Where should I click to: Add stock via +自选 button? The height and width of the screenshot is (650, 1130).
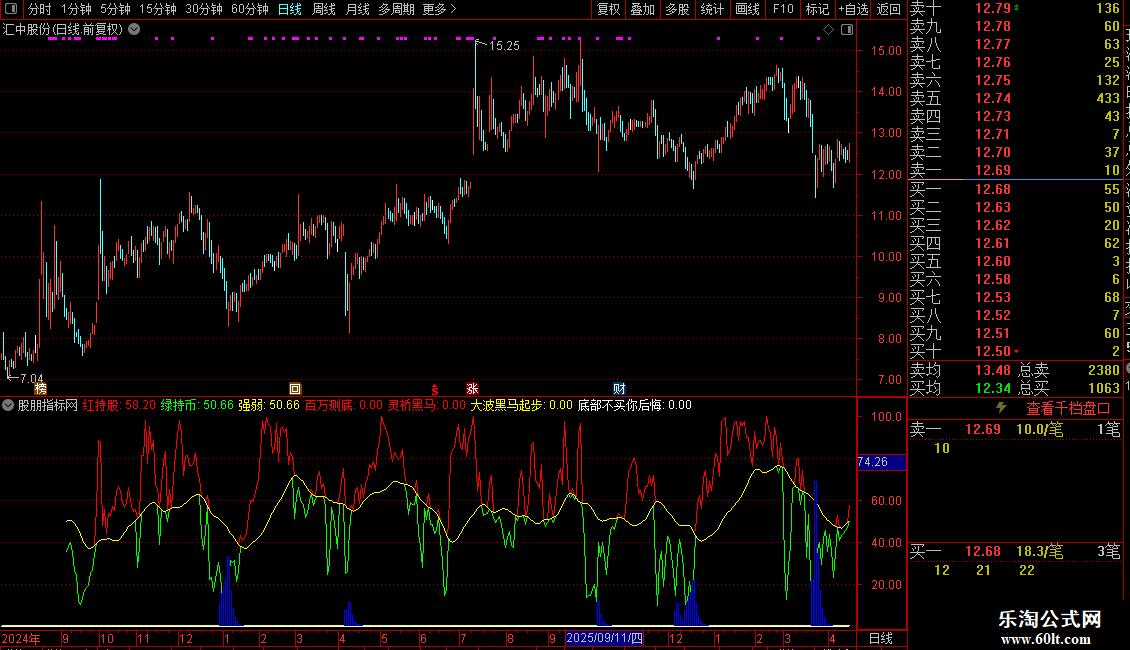point(854,9)
